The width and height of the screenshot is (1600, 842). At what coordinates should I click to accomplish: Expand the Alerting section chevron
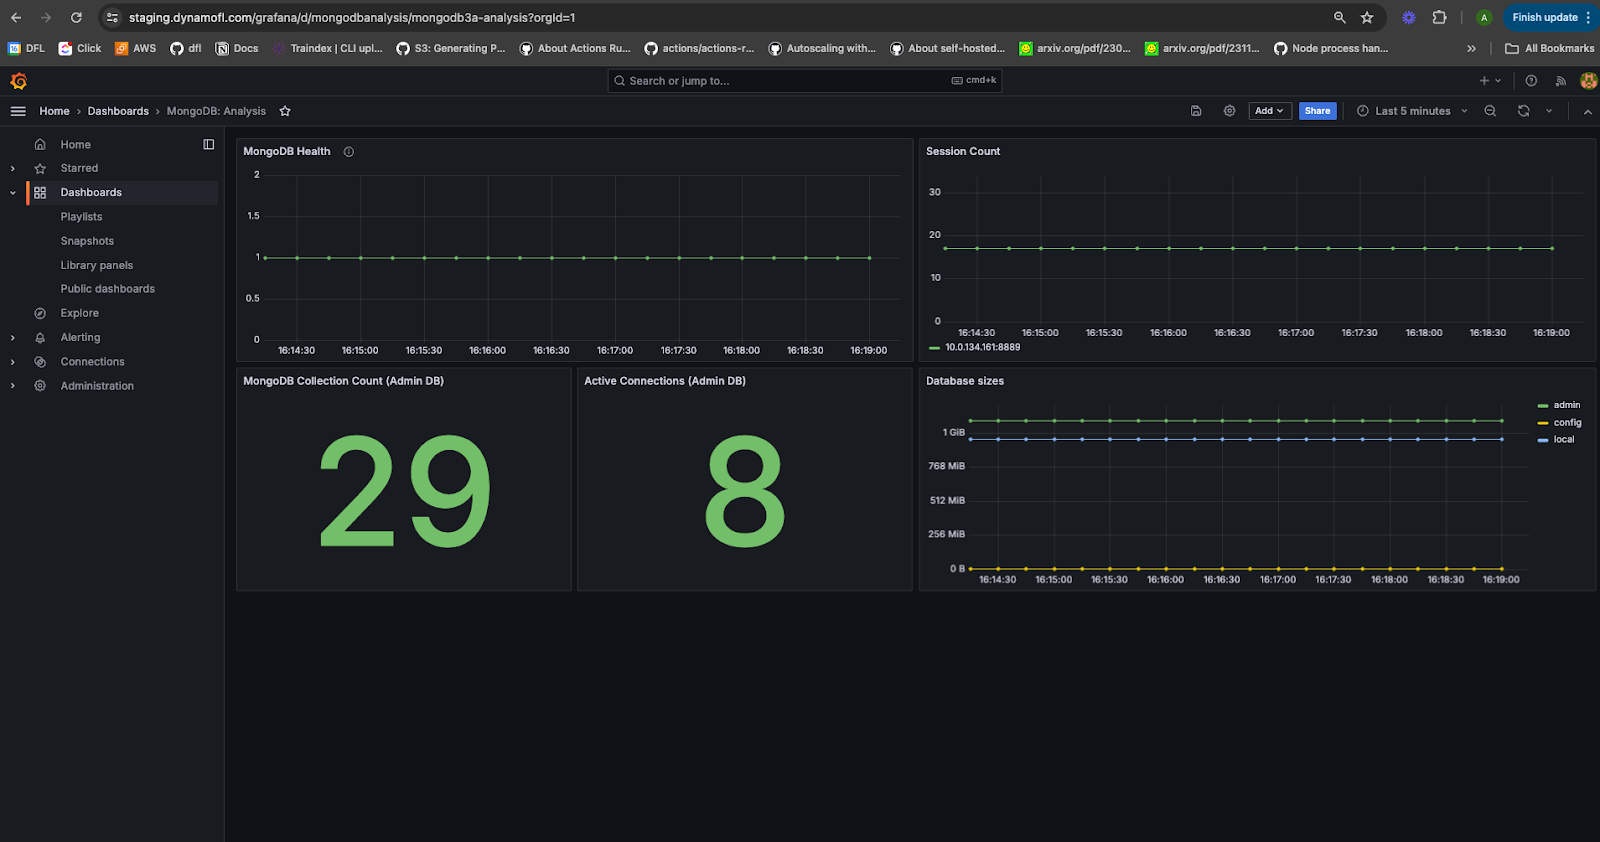click(13, 338)
